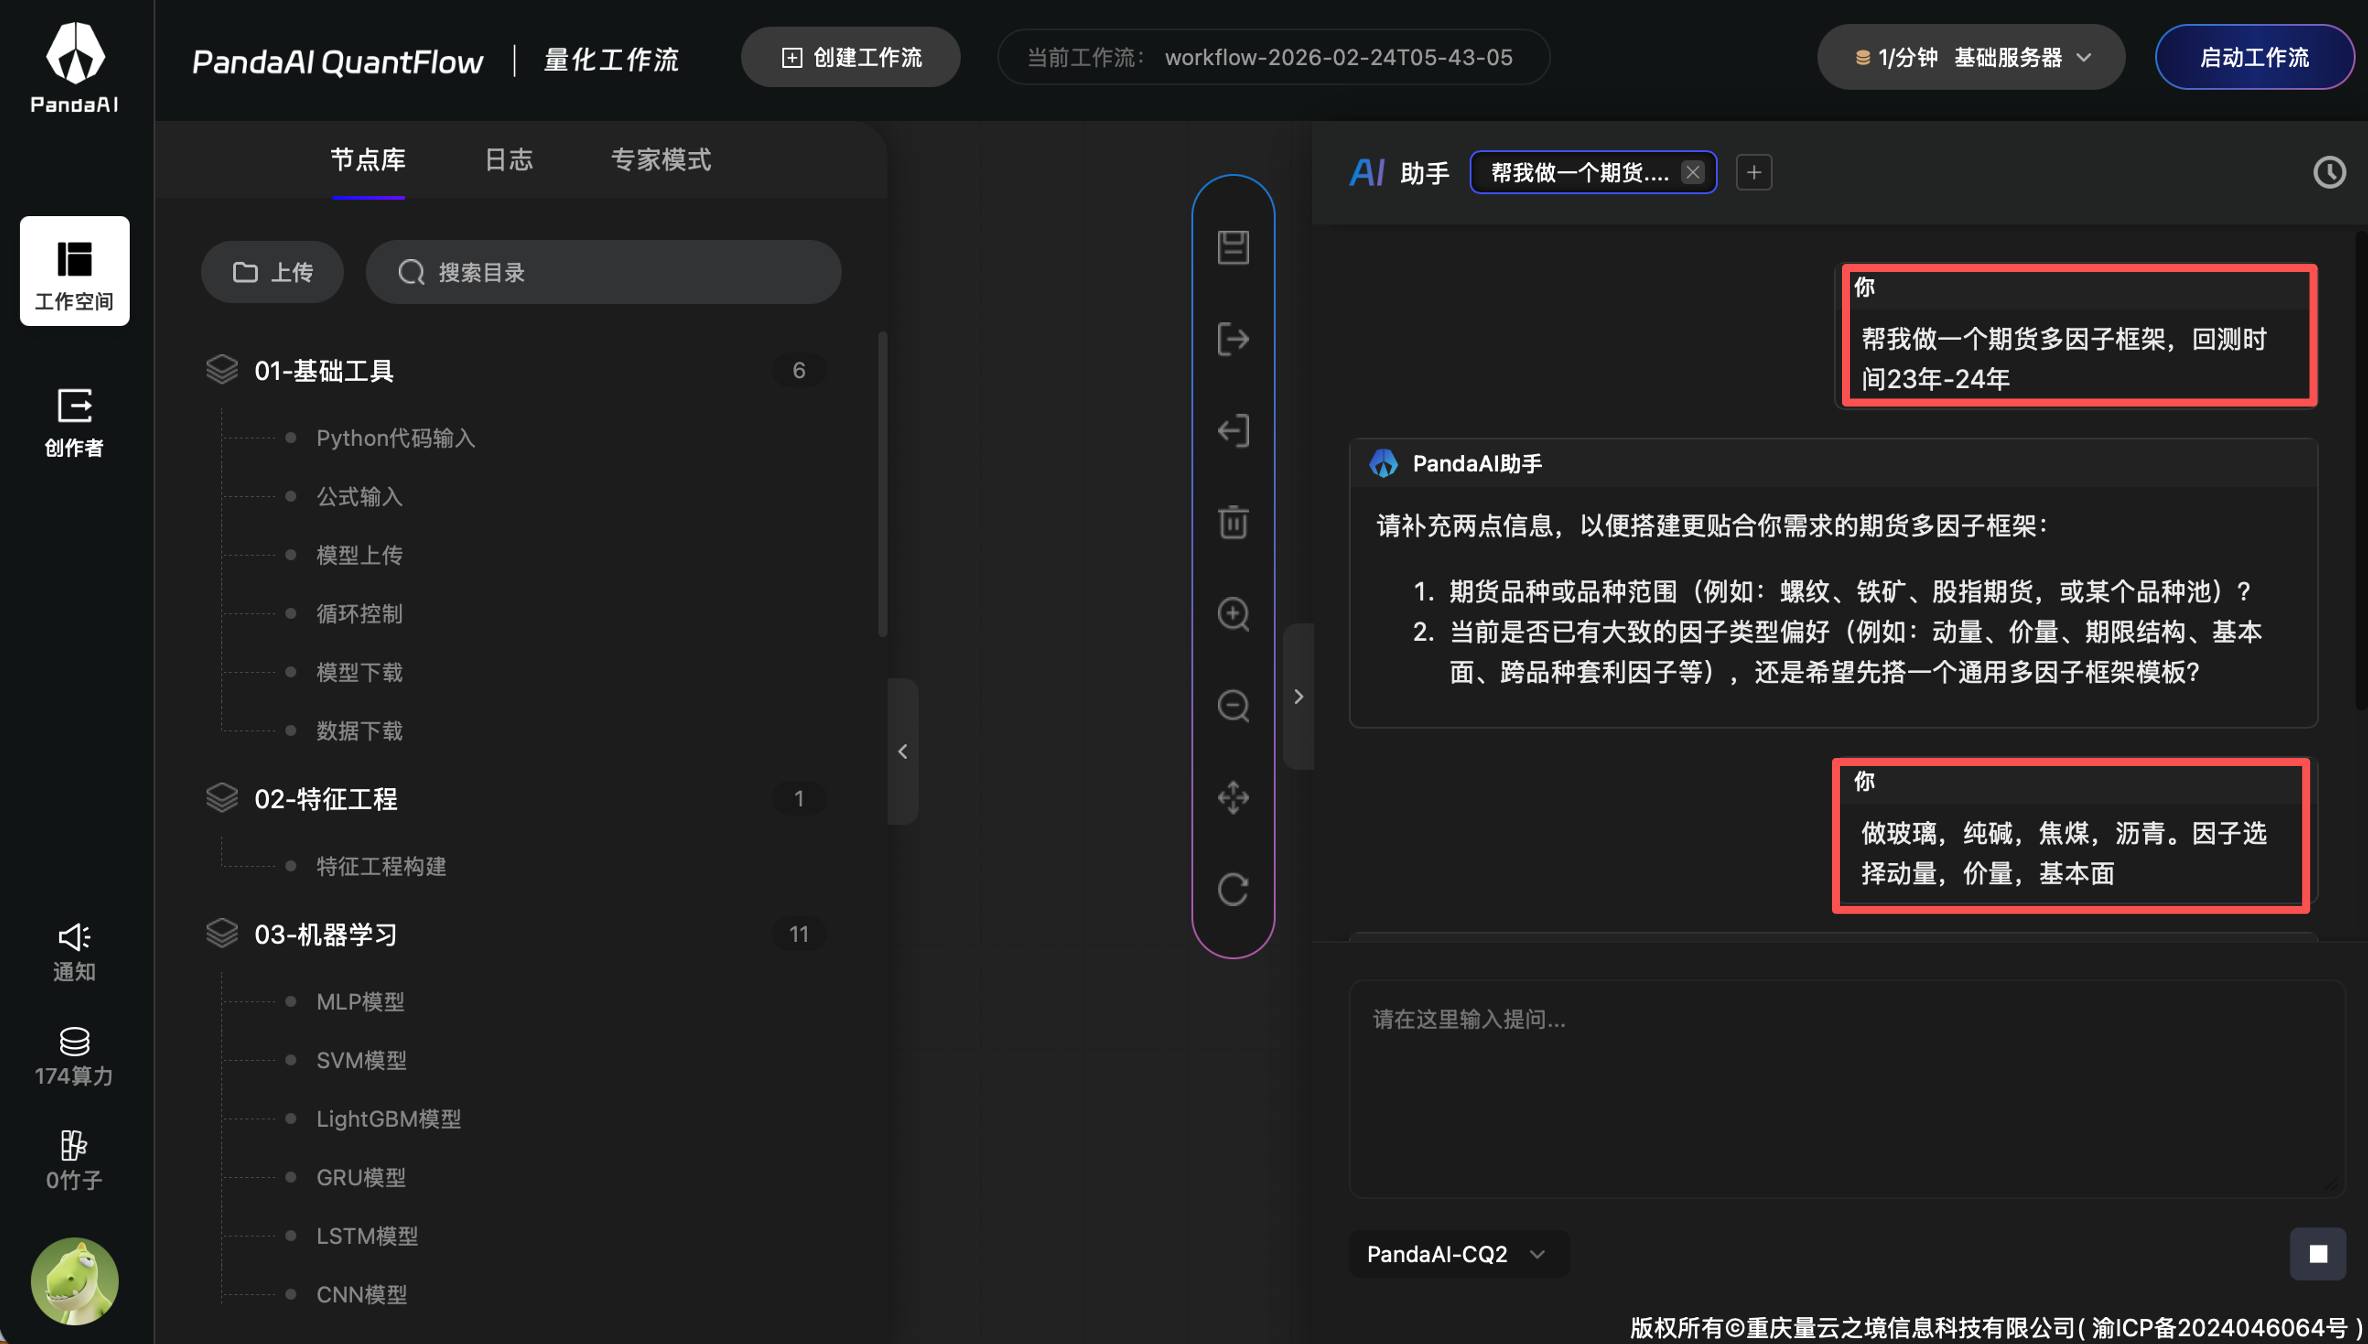
Task: Click the 创建工作流 create workflow button
Action: (851, 57)
